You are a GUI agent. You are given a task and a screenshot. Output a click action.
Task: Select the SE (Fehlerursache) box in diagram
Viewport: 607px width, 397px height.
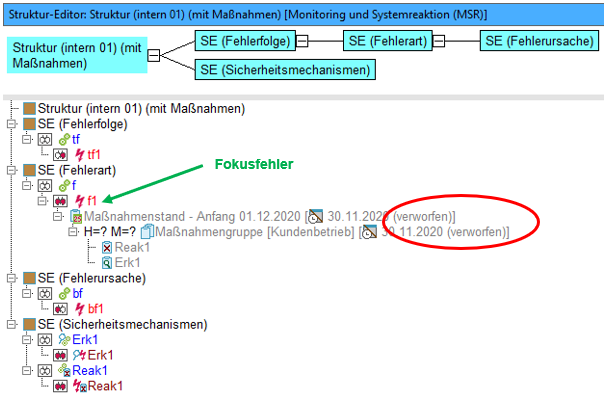coord(539,41)
